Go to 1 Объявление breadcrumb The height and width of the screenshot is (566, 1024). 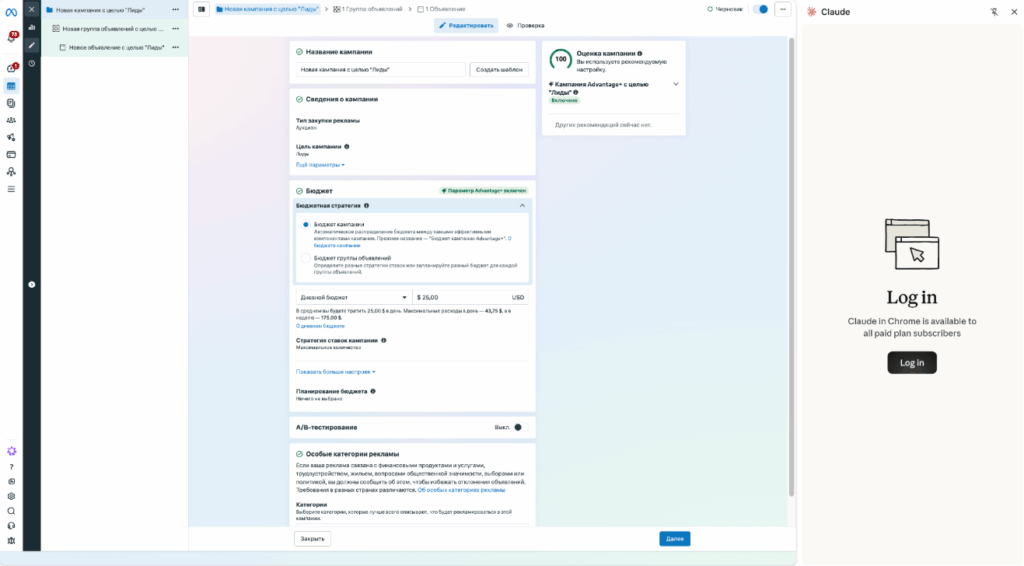[x=441, y=9]
